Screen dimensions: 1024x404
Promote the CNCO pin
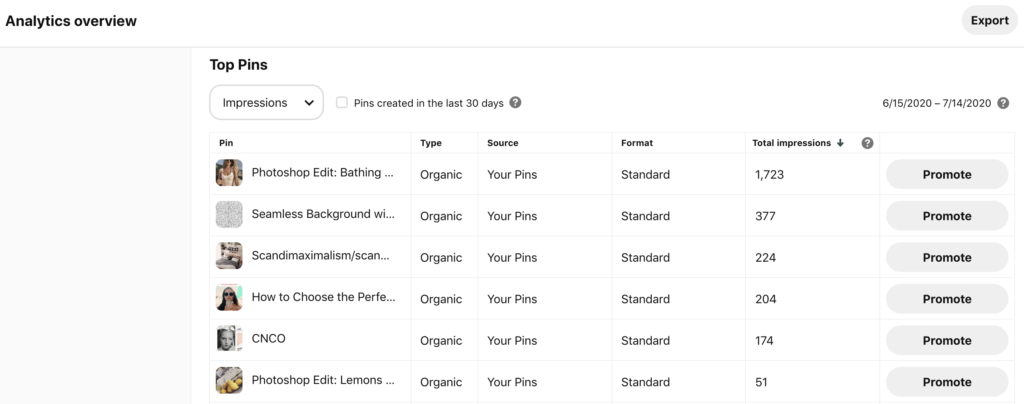(946, 340)
